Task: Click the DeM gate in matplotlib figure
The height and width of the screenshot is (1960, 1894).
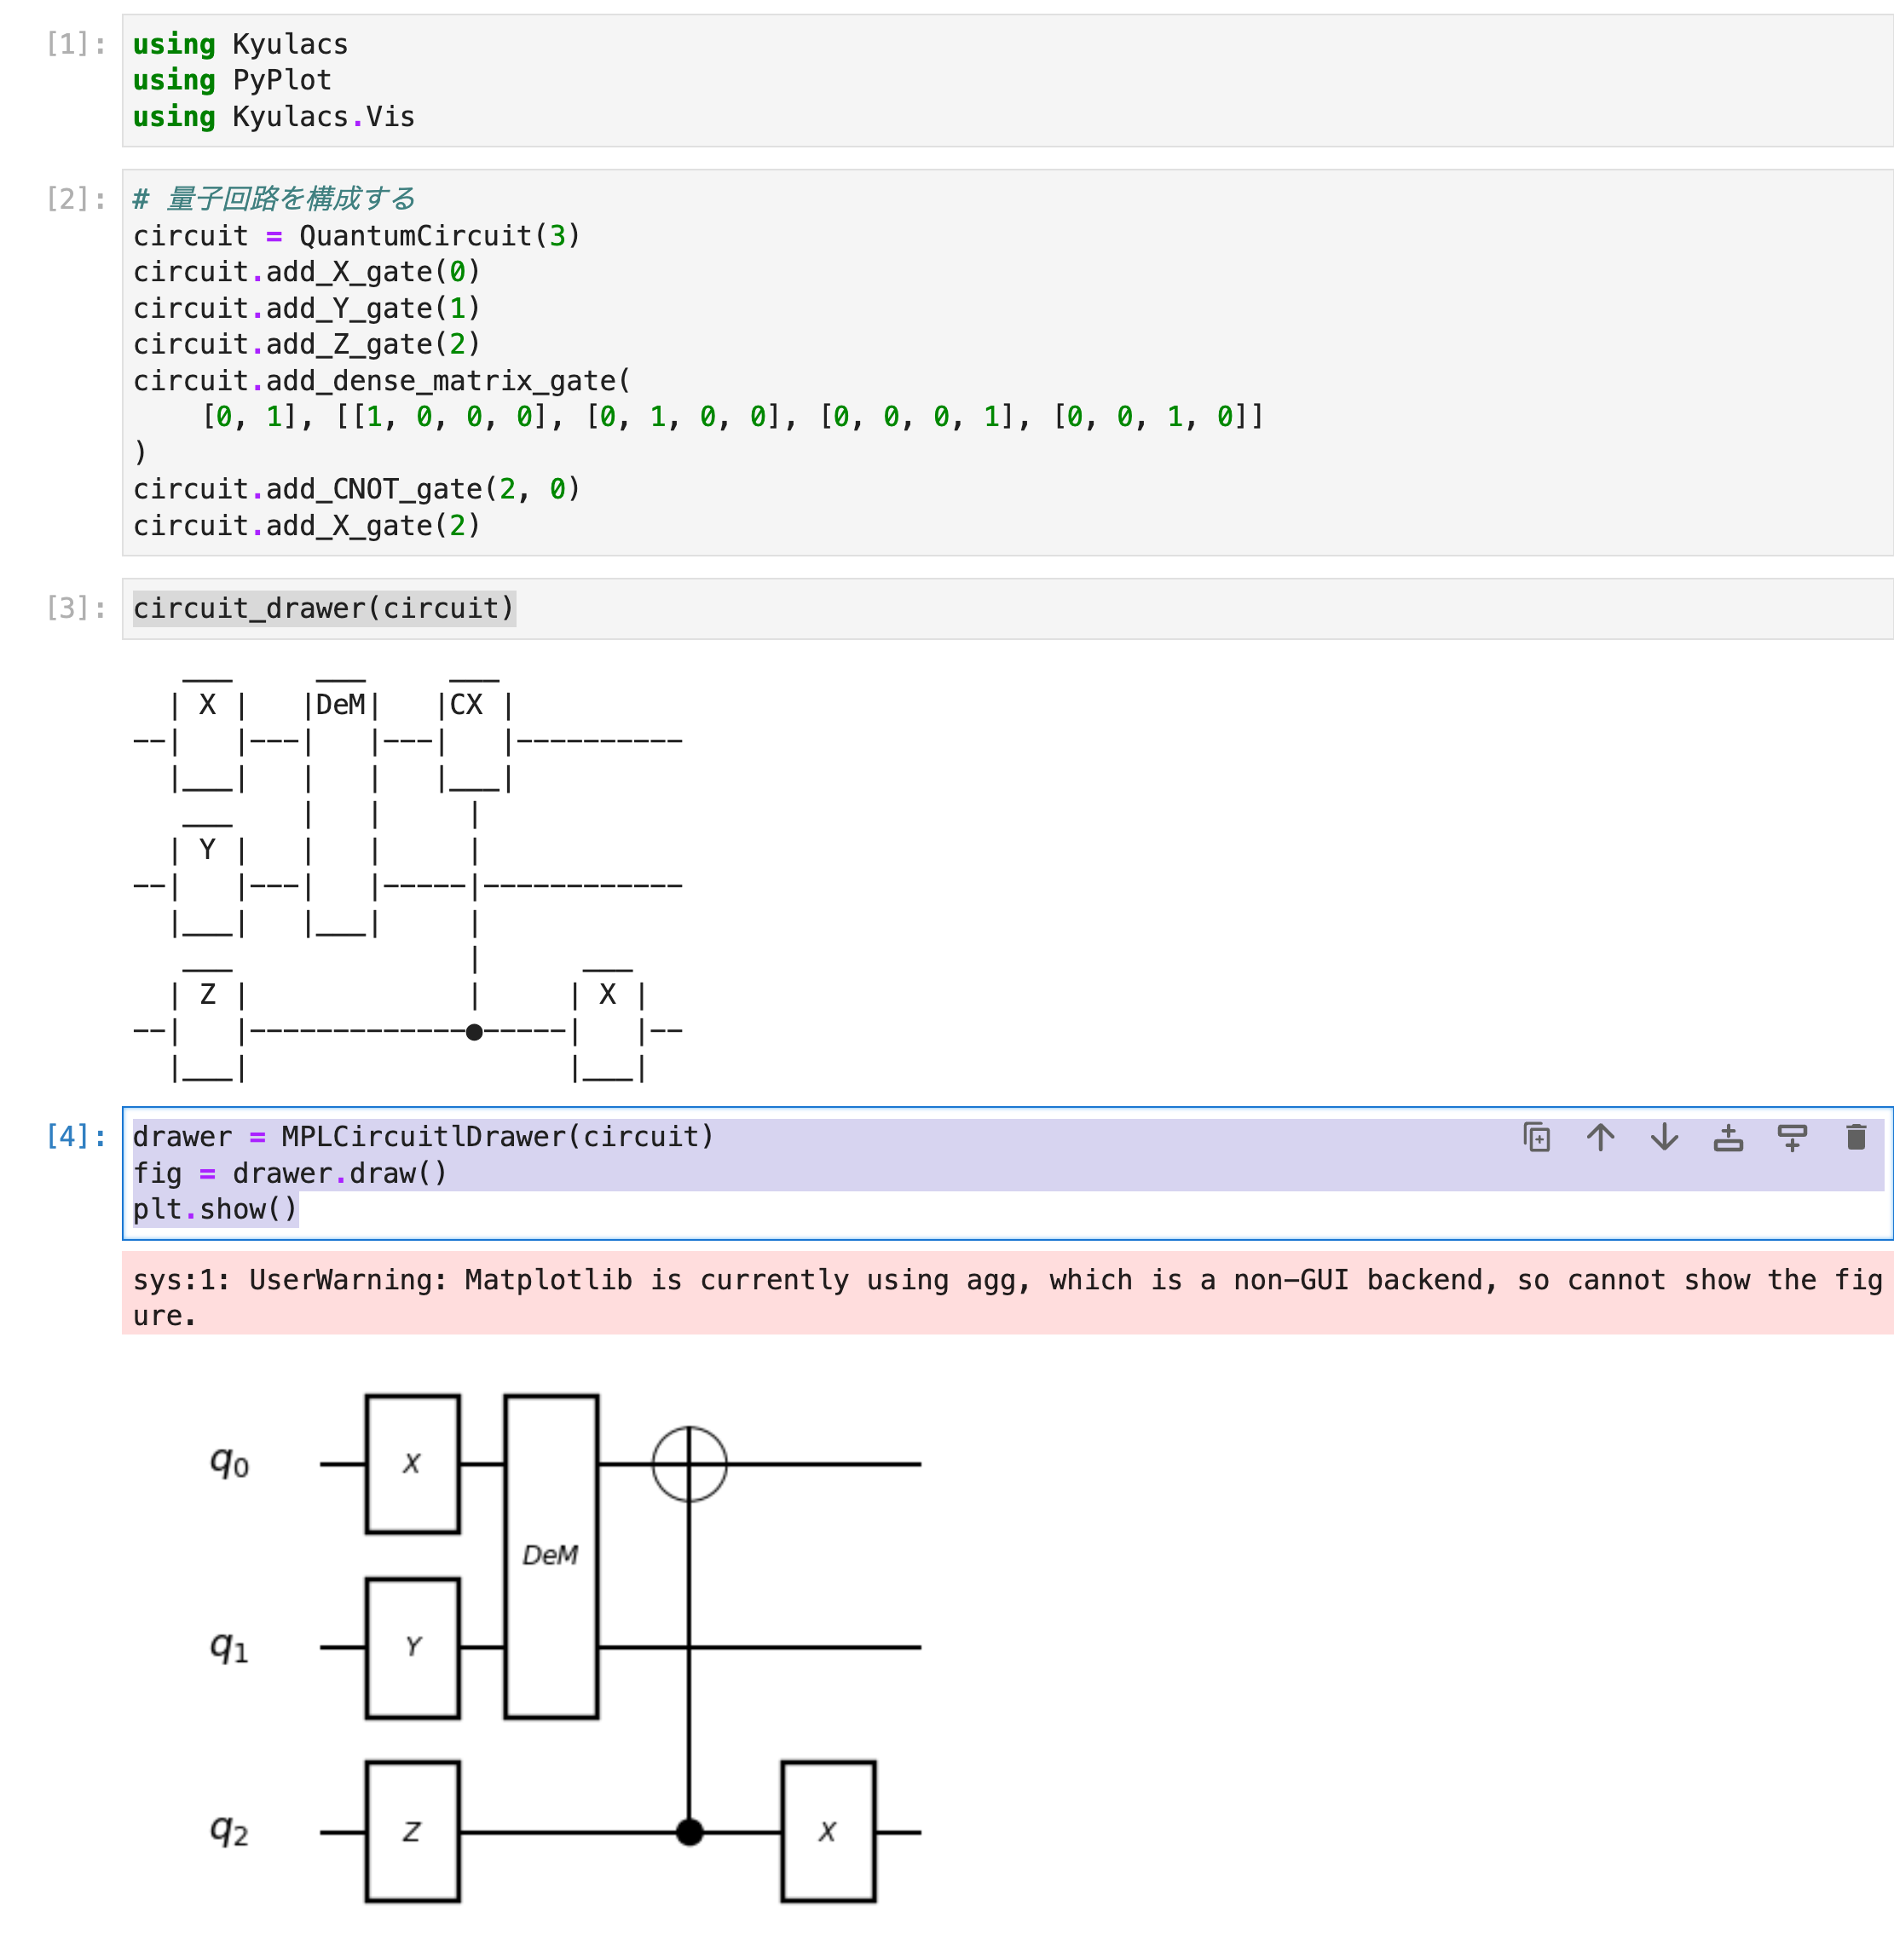Action: [x=551, y=1556]
